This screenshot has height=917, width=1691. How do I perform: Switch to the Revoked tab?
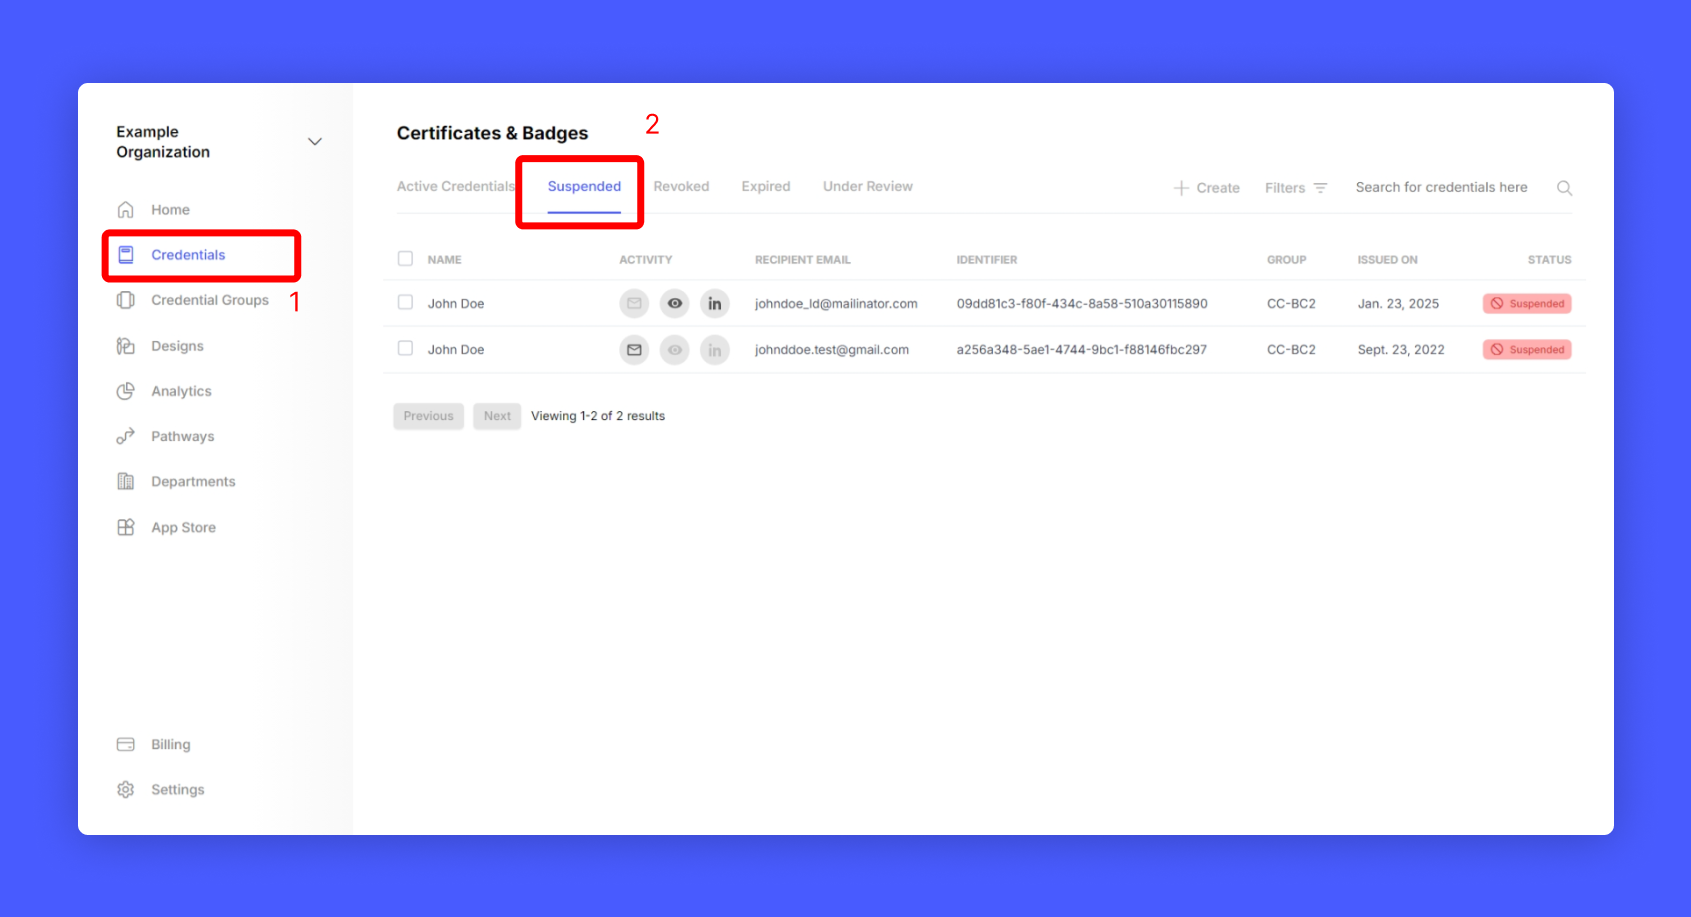pos(681,187)
